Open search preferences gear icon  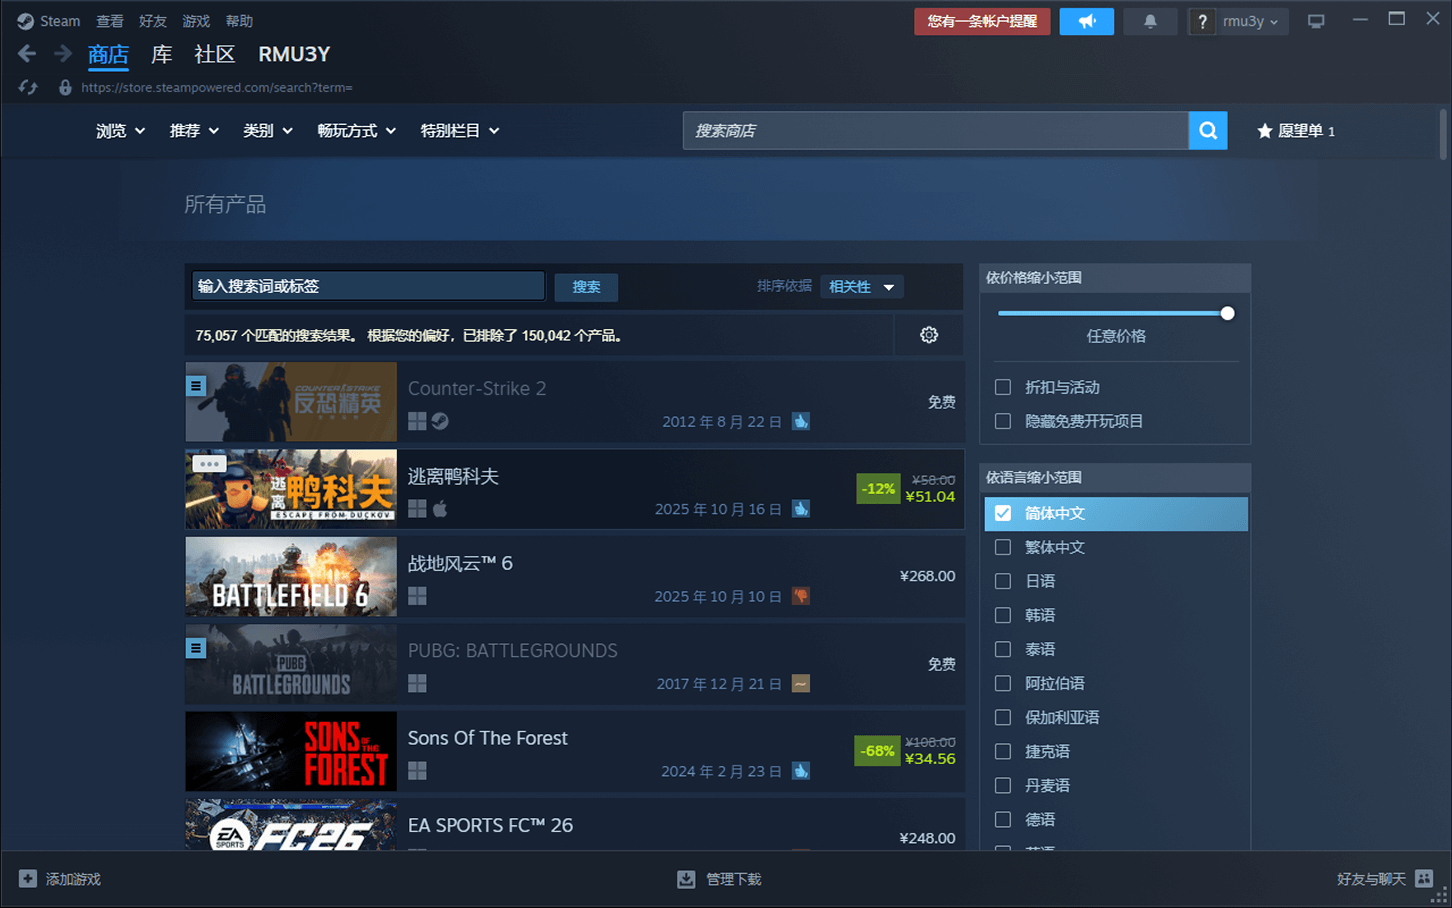(x=929, y=335)
